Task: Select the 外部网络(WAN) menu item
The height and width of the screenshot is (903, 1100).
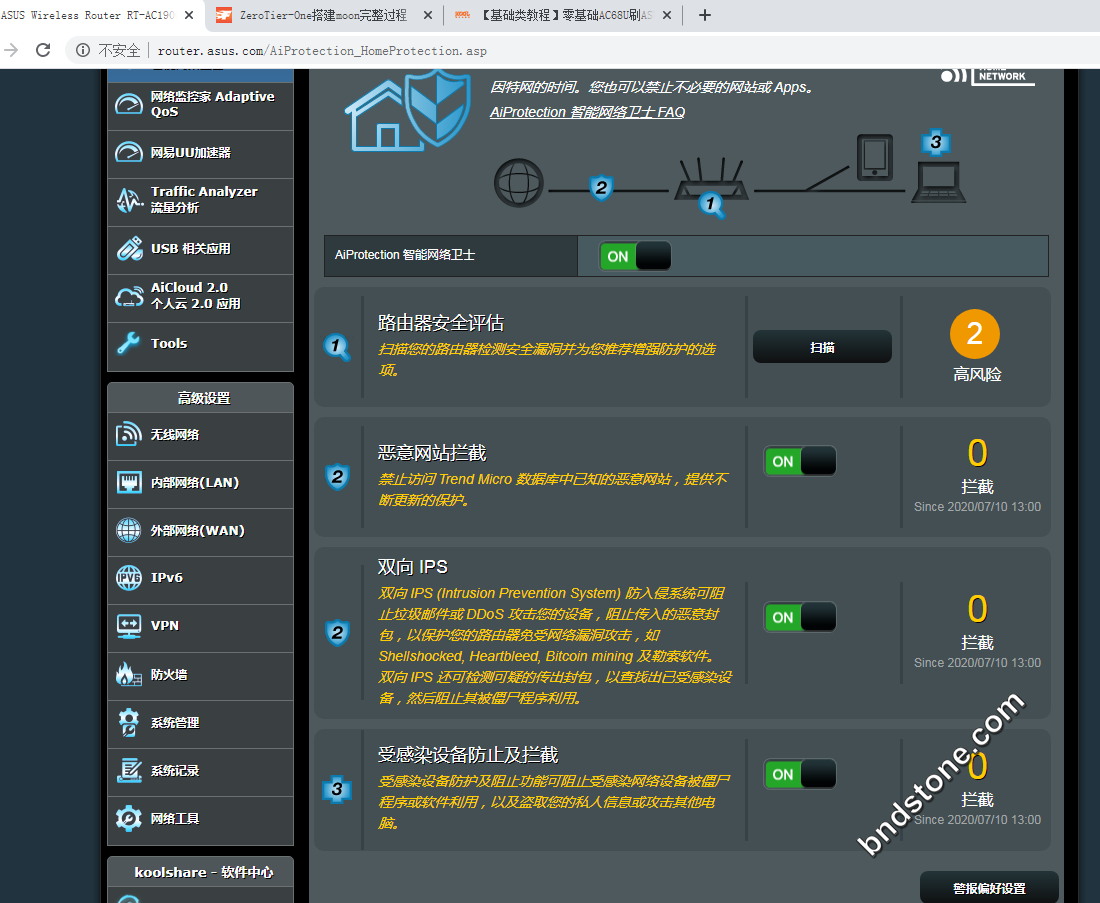Action: [201, 531]
